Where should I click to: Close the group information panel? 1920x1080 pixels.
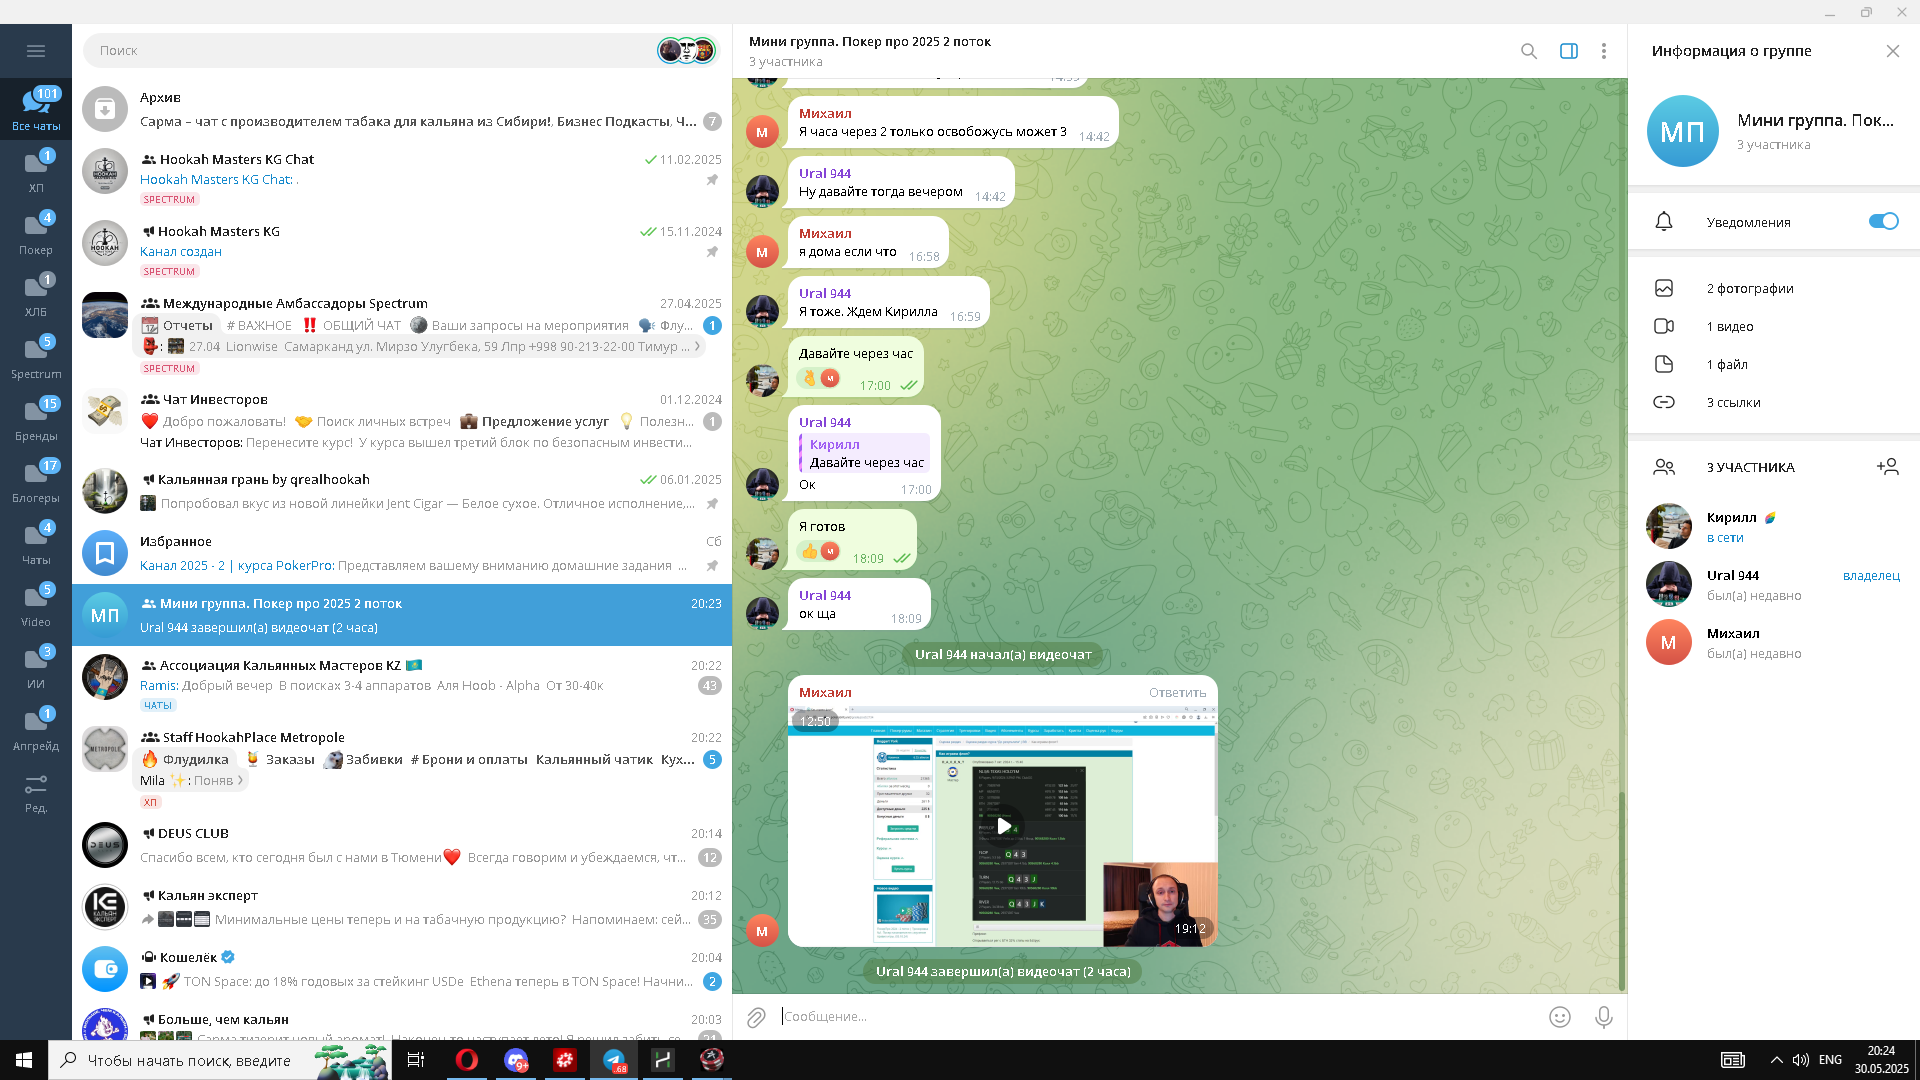1893,51
